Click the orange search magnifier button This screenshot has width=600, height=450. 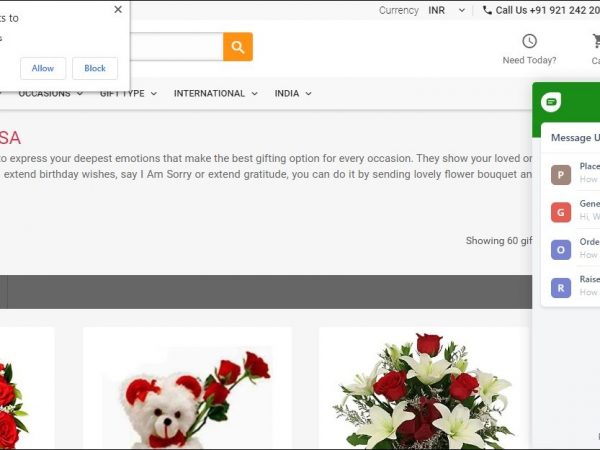click(237, 47)
